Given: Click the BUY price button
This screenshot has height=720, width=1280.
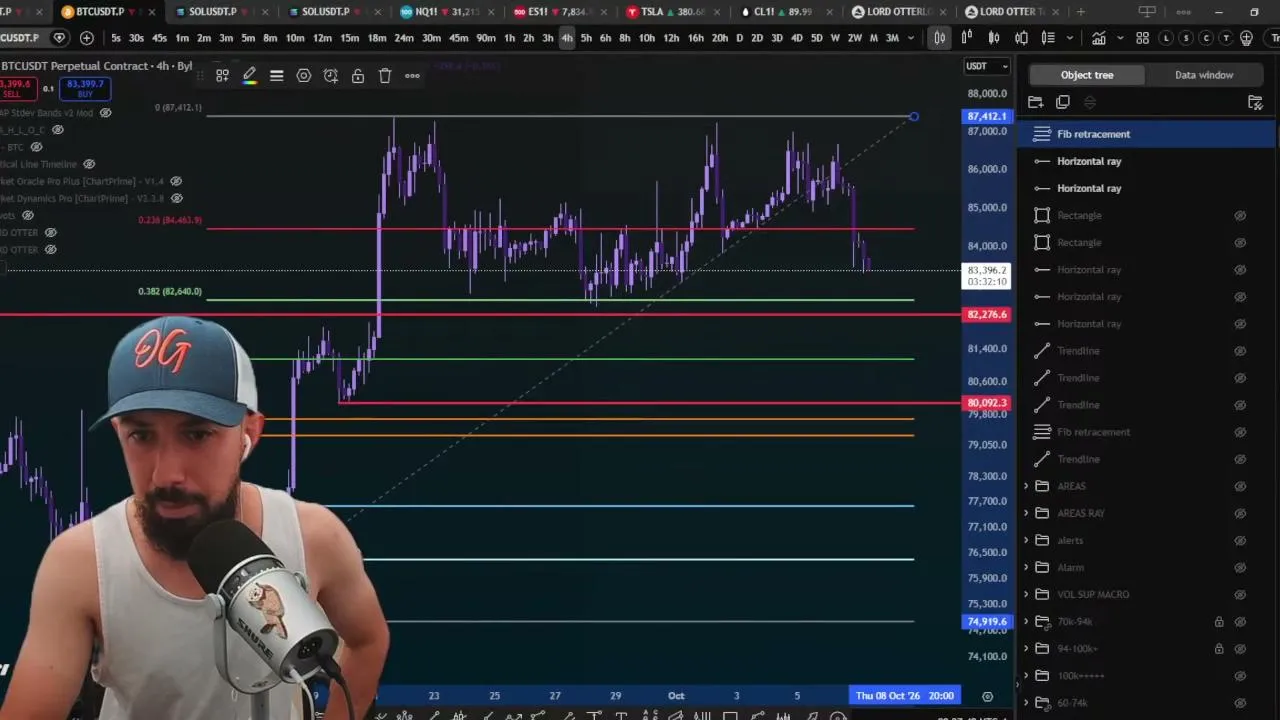Looking at the screenshot, I should tap(85, 89).
